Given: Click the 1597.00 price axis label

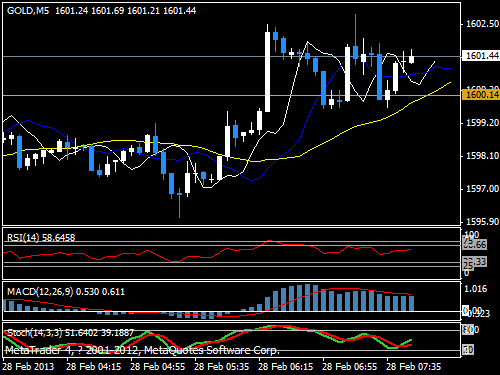Looking at the screenshot, I should coord(482,189).
